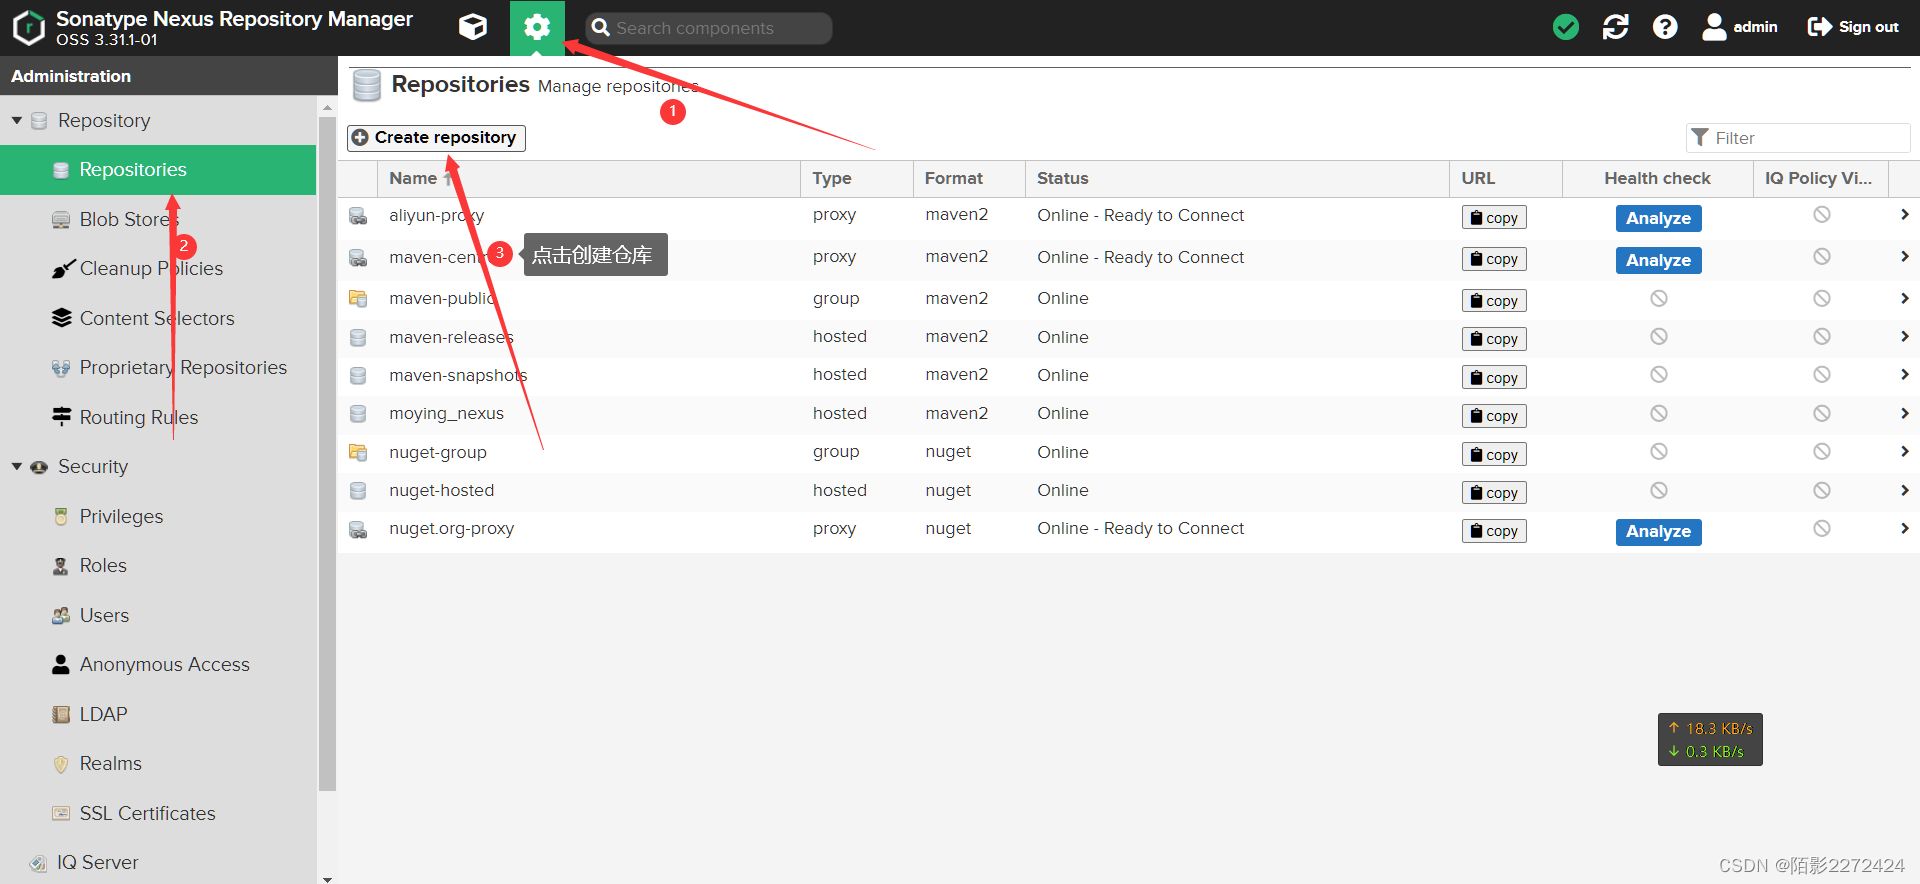Sort by the Format column header
This screenshot has height=884, width=1920.
coord(969,178)
